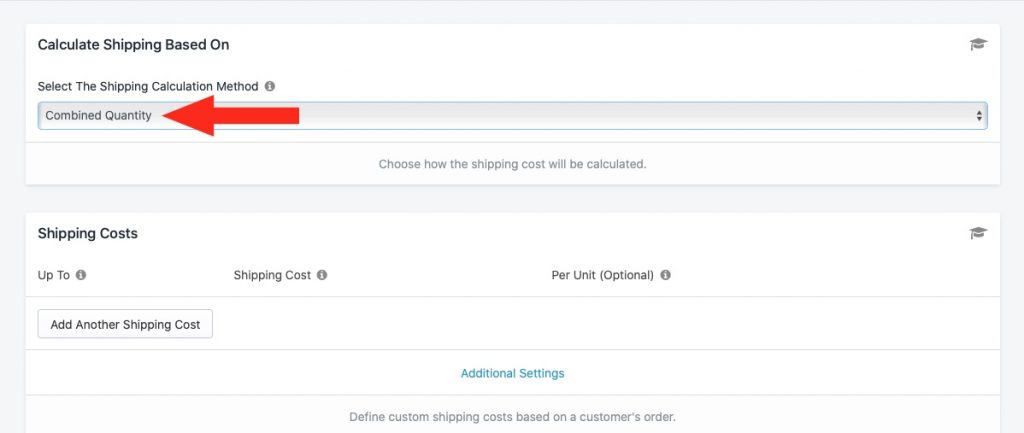Click the Up To column label
1024x433 pixels.
click(x=54, y=275)
